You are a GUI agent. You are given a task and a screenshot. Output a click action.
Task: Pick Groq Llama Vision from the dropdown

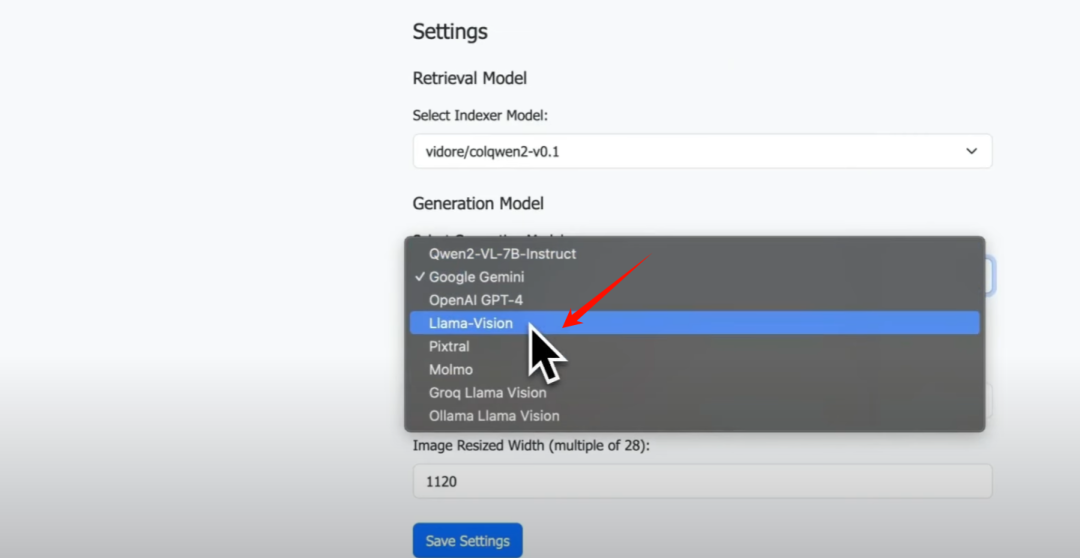[x=488, y=392]
